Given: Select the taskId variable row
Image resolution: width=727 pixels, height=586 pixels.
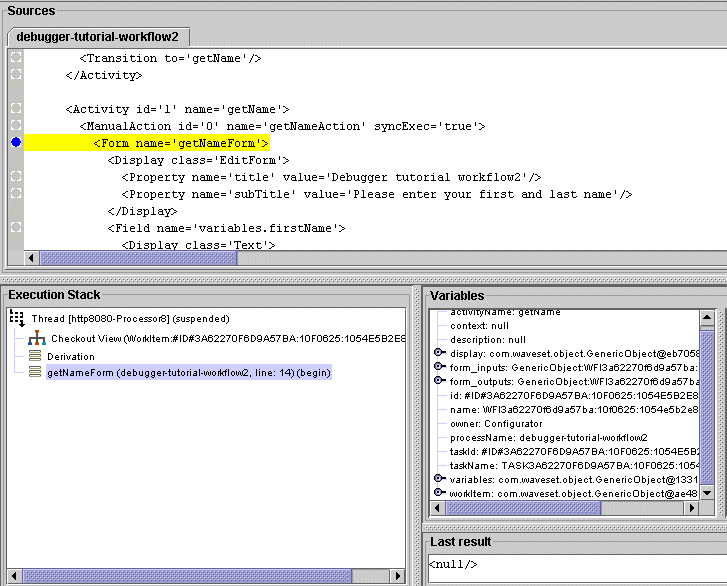Looking at the screenshot, I should point(574,452).
